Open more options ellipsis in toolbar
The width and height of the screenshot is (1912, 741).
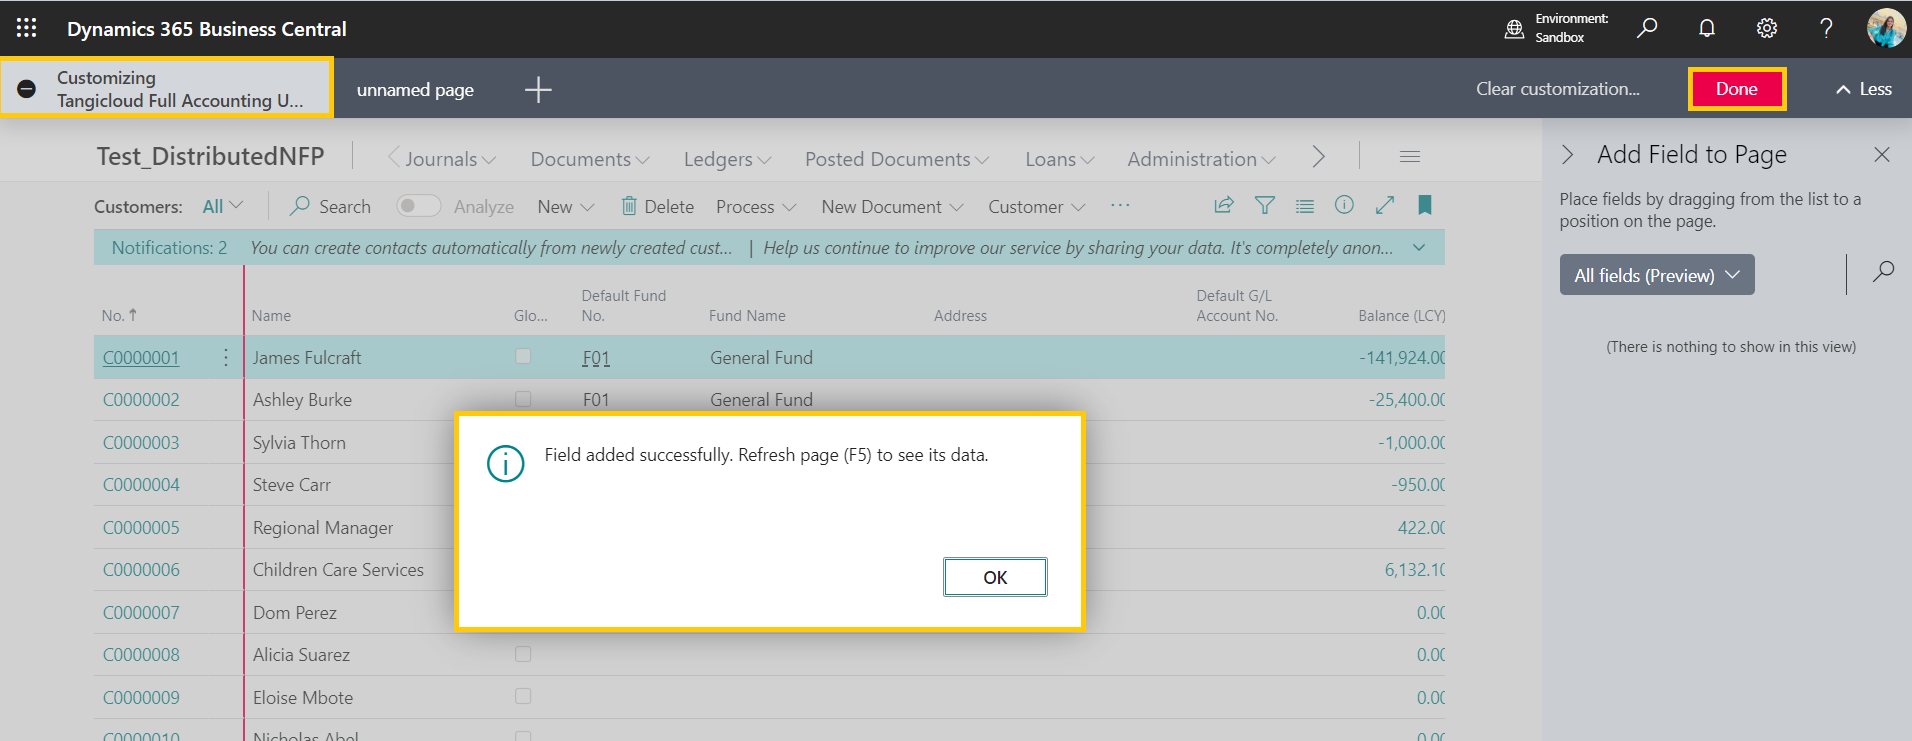click(1120, 205)
